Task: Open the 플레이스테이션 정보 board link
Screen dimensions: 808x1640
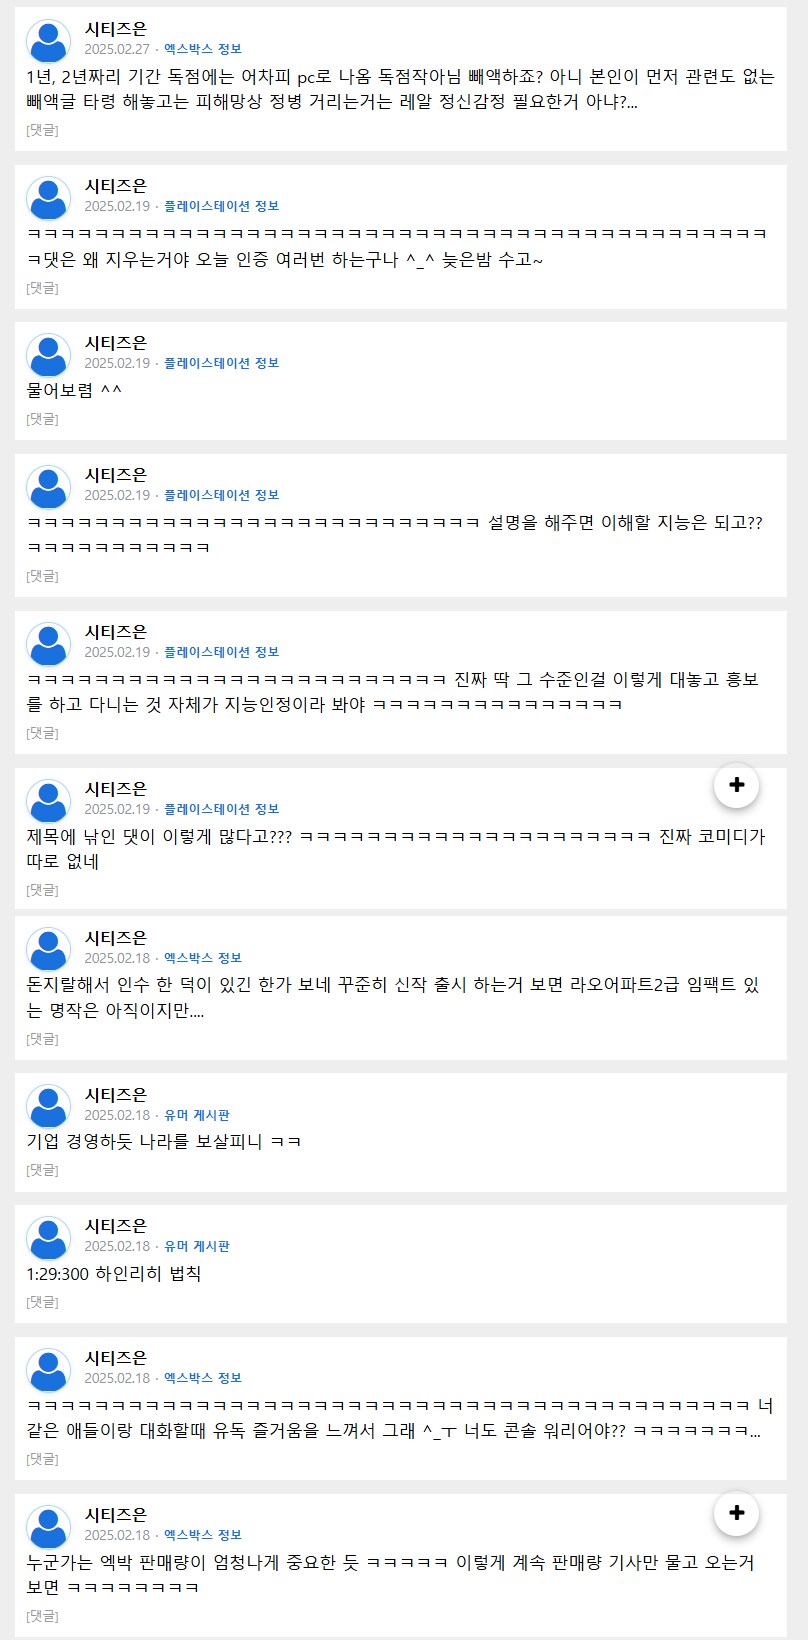Action: tap(221, 205)
